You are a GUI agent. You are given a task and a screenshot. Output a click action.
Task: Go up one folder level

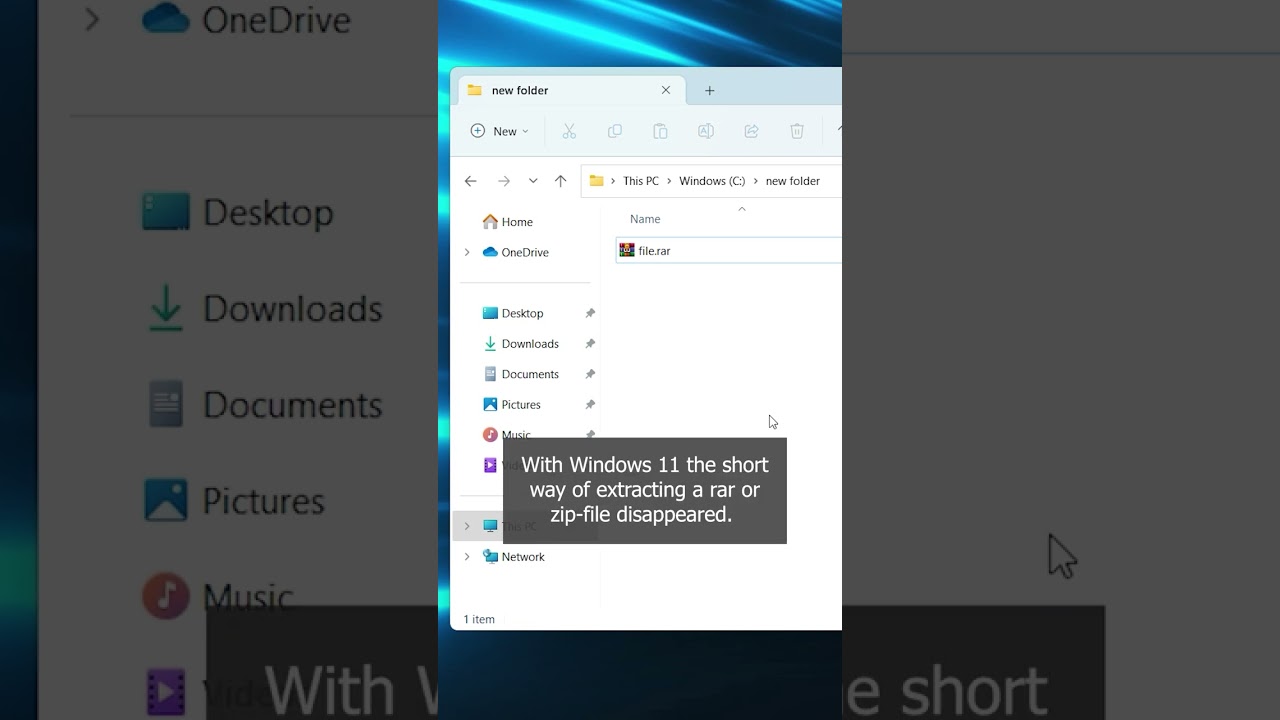pos(560,181)
